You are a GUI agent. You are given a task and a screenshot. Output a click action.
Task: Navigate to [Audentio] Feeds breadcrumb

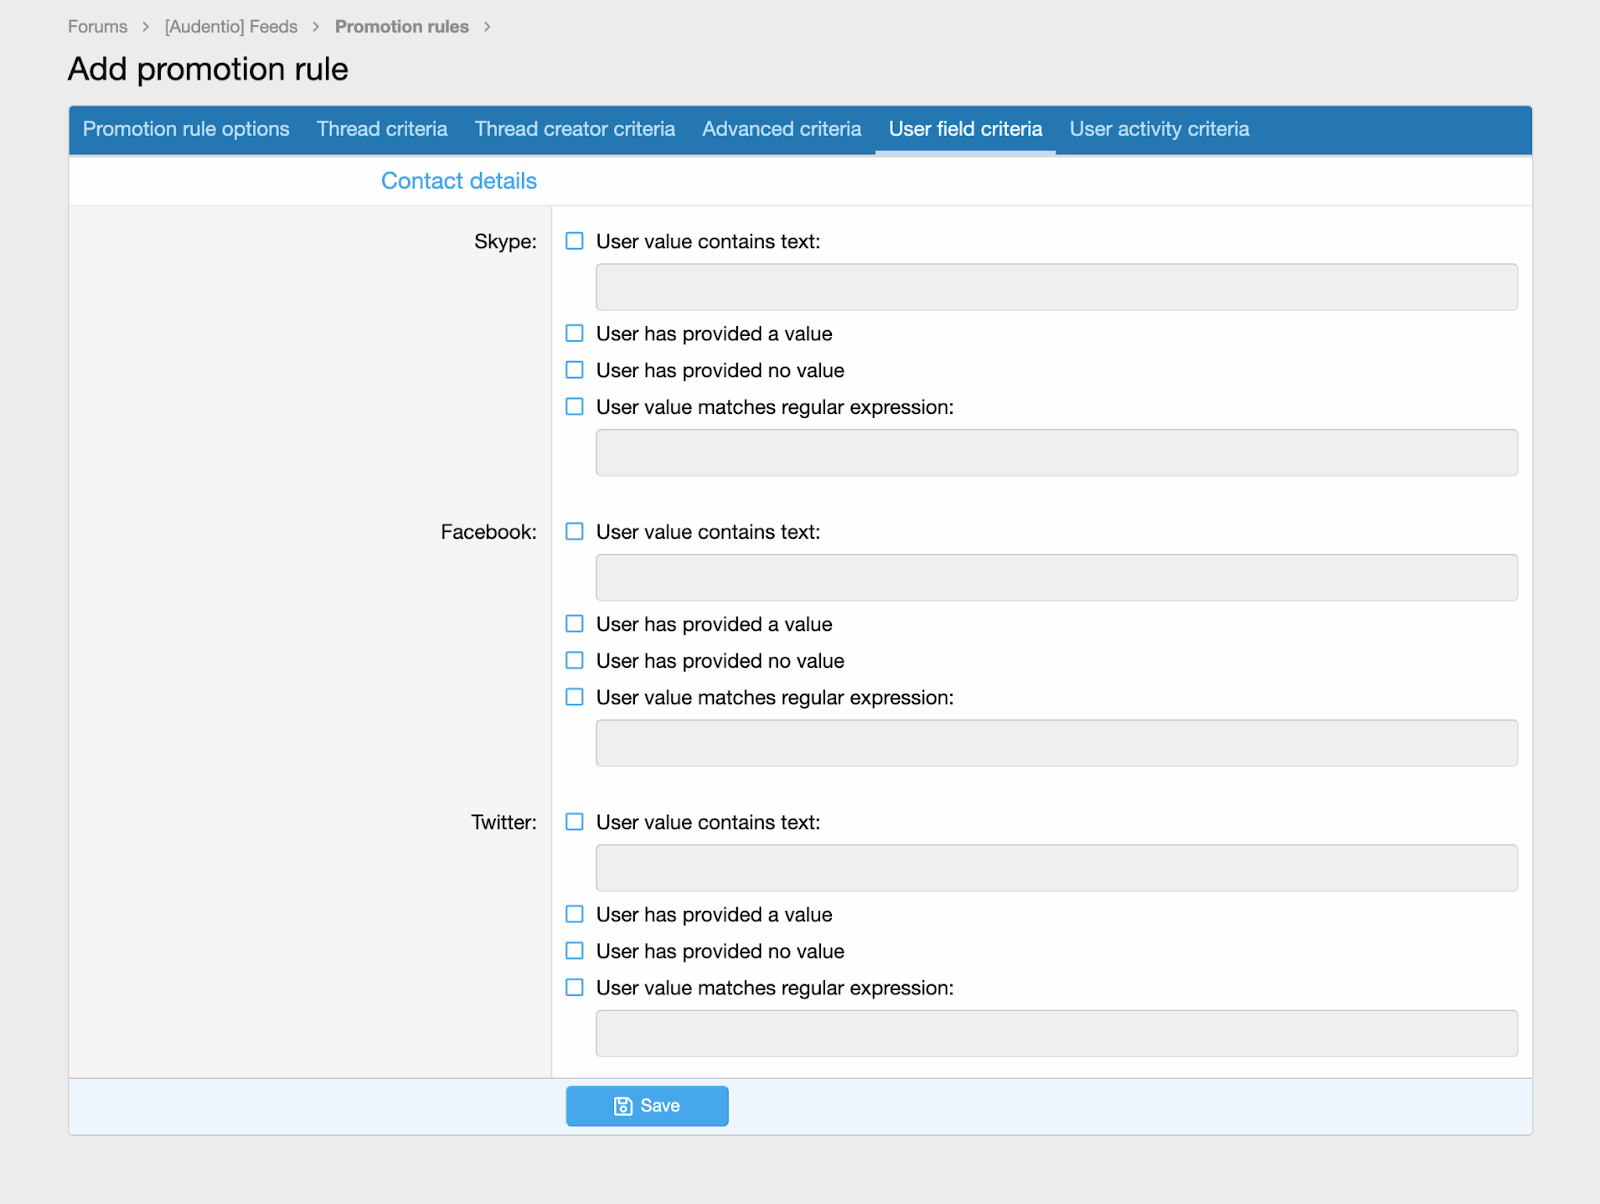click(x=231, y=27)
